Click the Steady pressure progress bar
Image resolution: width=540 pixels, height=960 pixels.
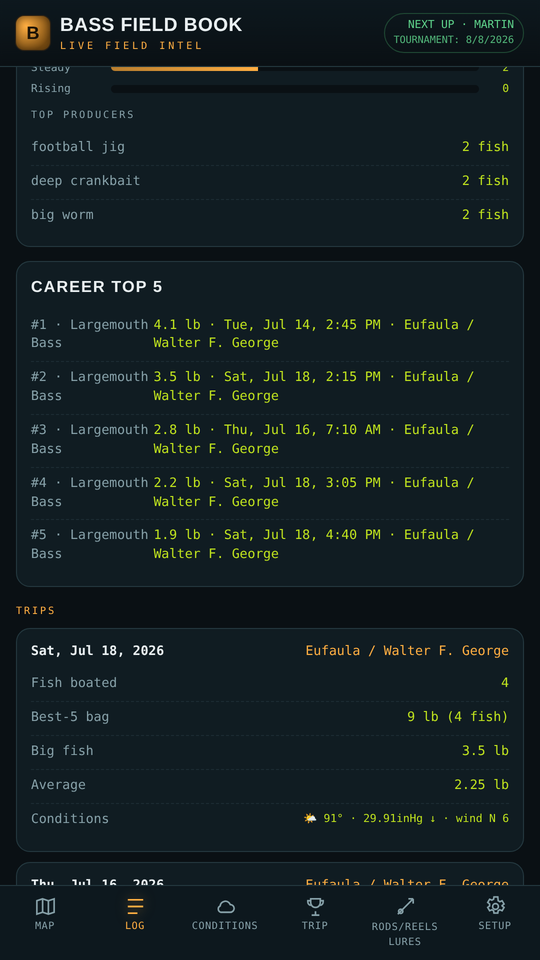tap(294, 68)
